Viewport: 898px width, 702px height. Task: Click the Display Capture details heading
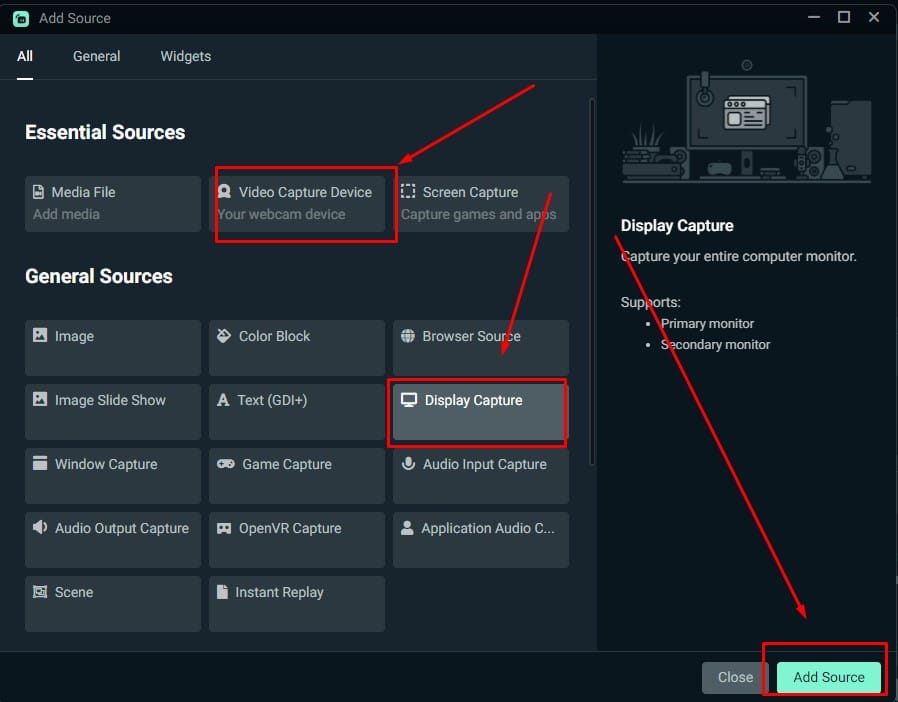coord(677,226)
